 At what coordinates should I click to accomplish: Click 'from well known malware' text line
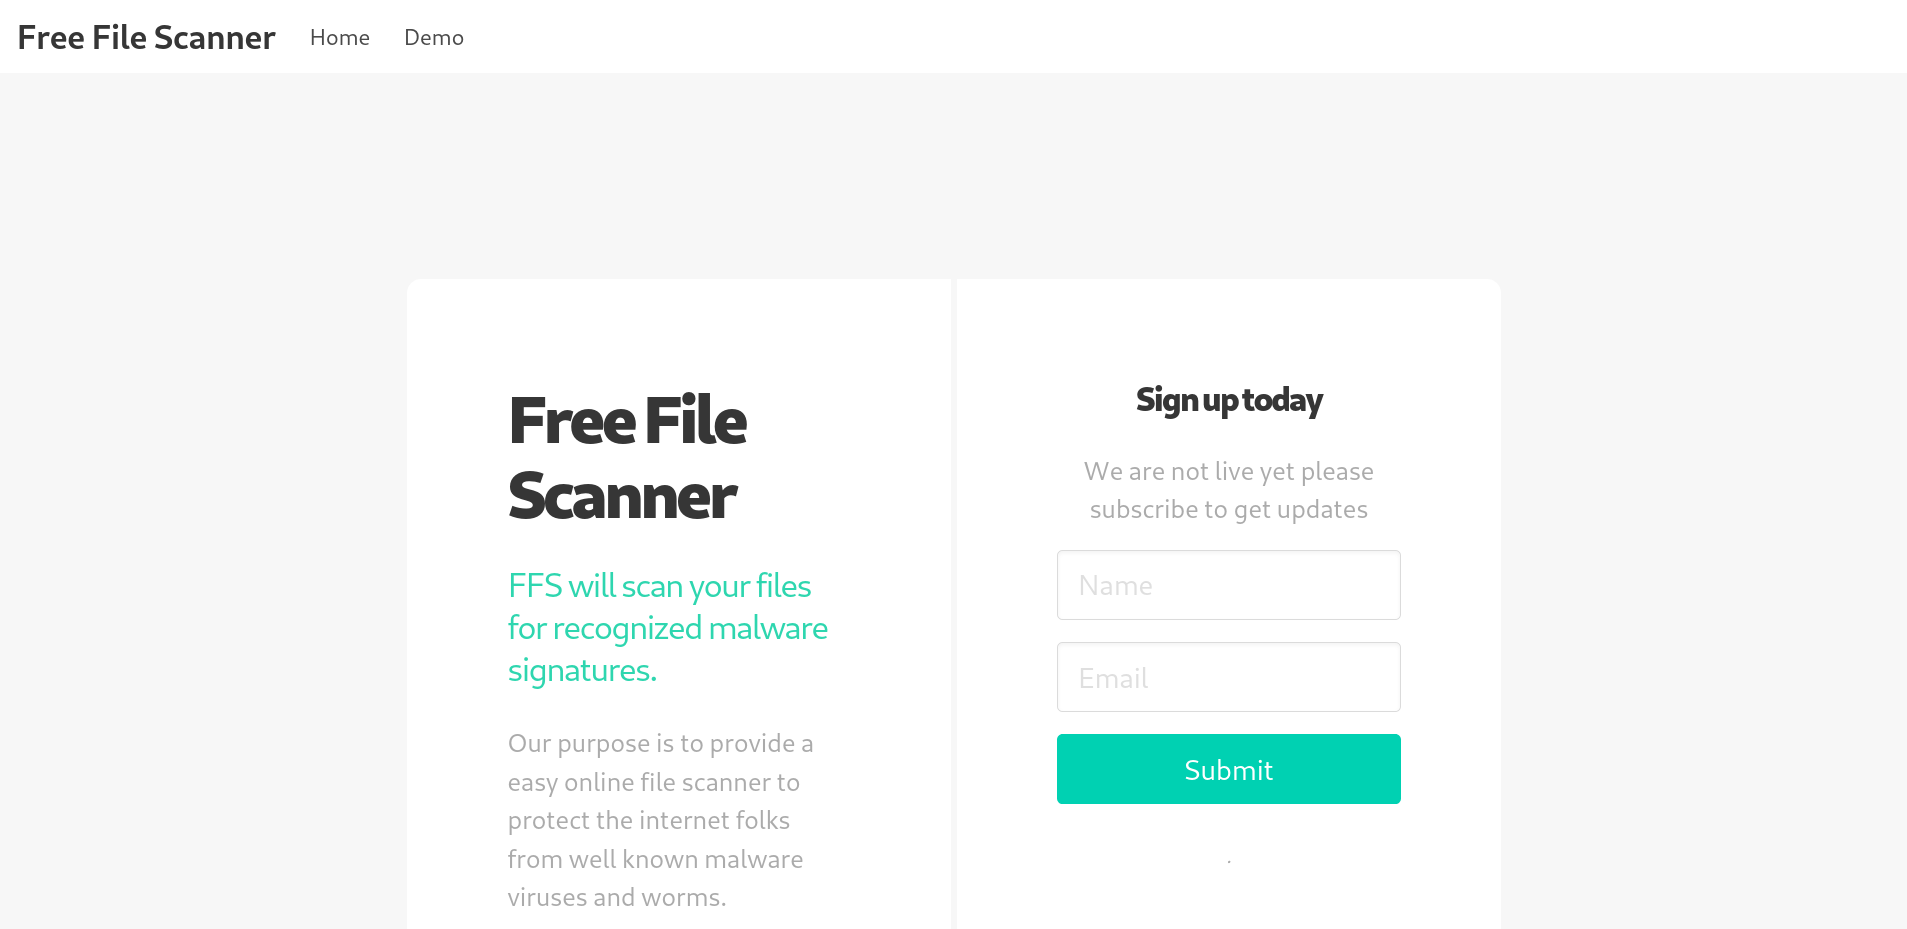pos(655,859)
